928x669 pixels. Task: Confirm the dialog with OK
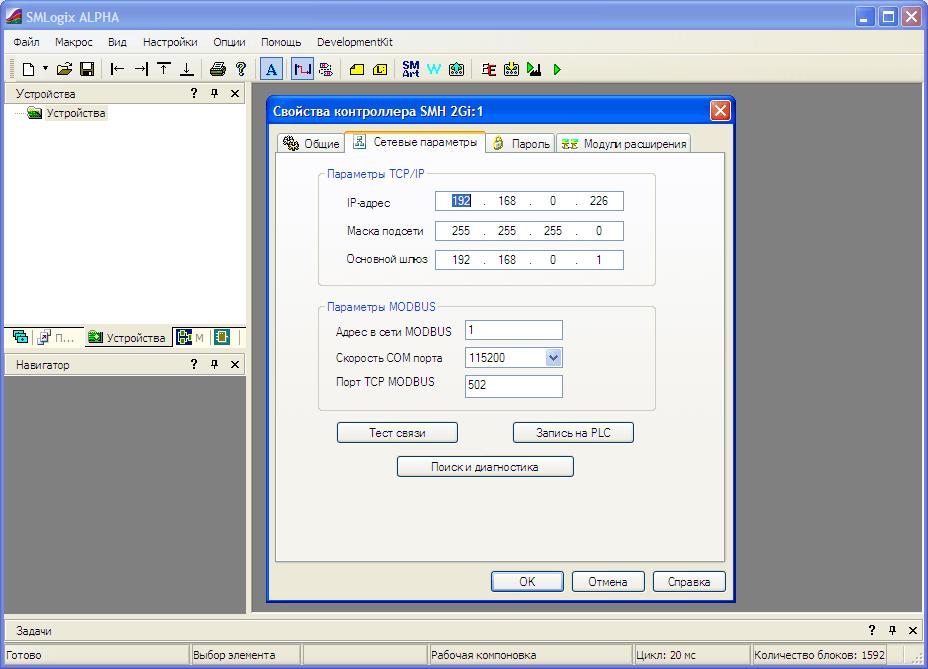coord(527,581)
